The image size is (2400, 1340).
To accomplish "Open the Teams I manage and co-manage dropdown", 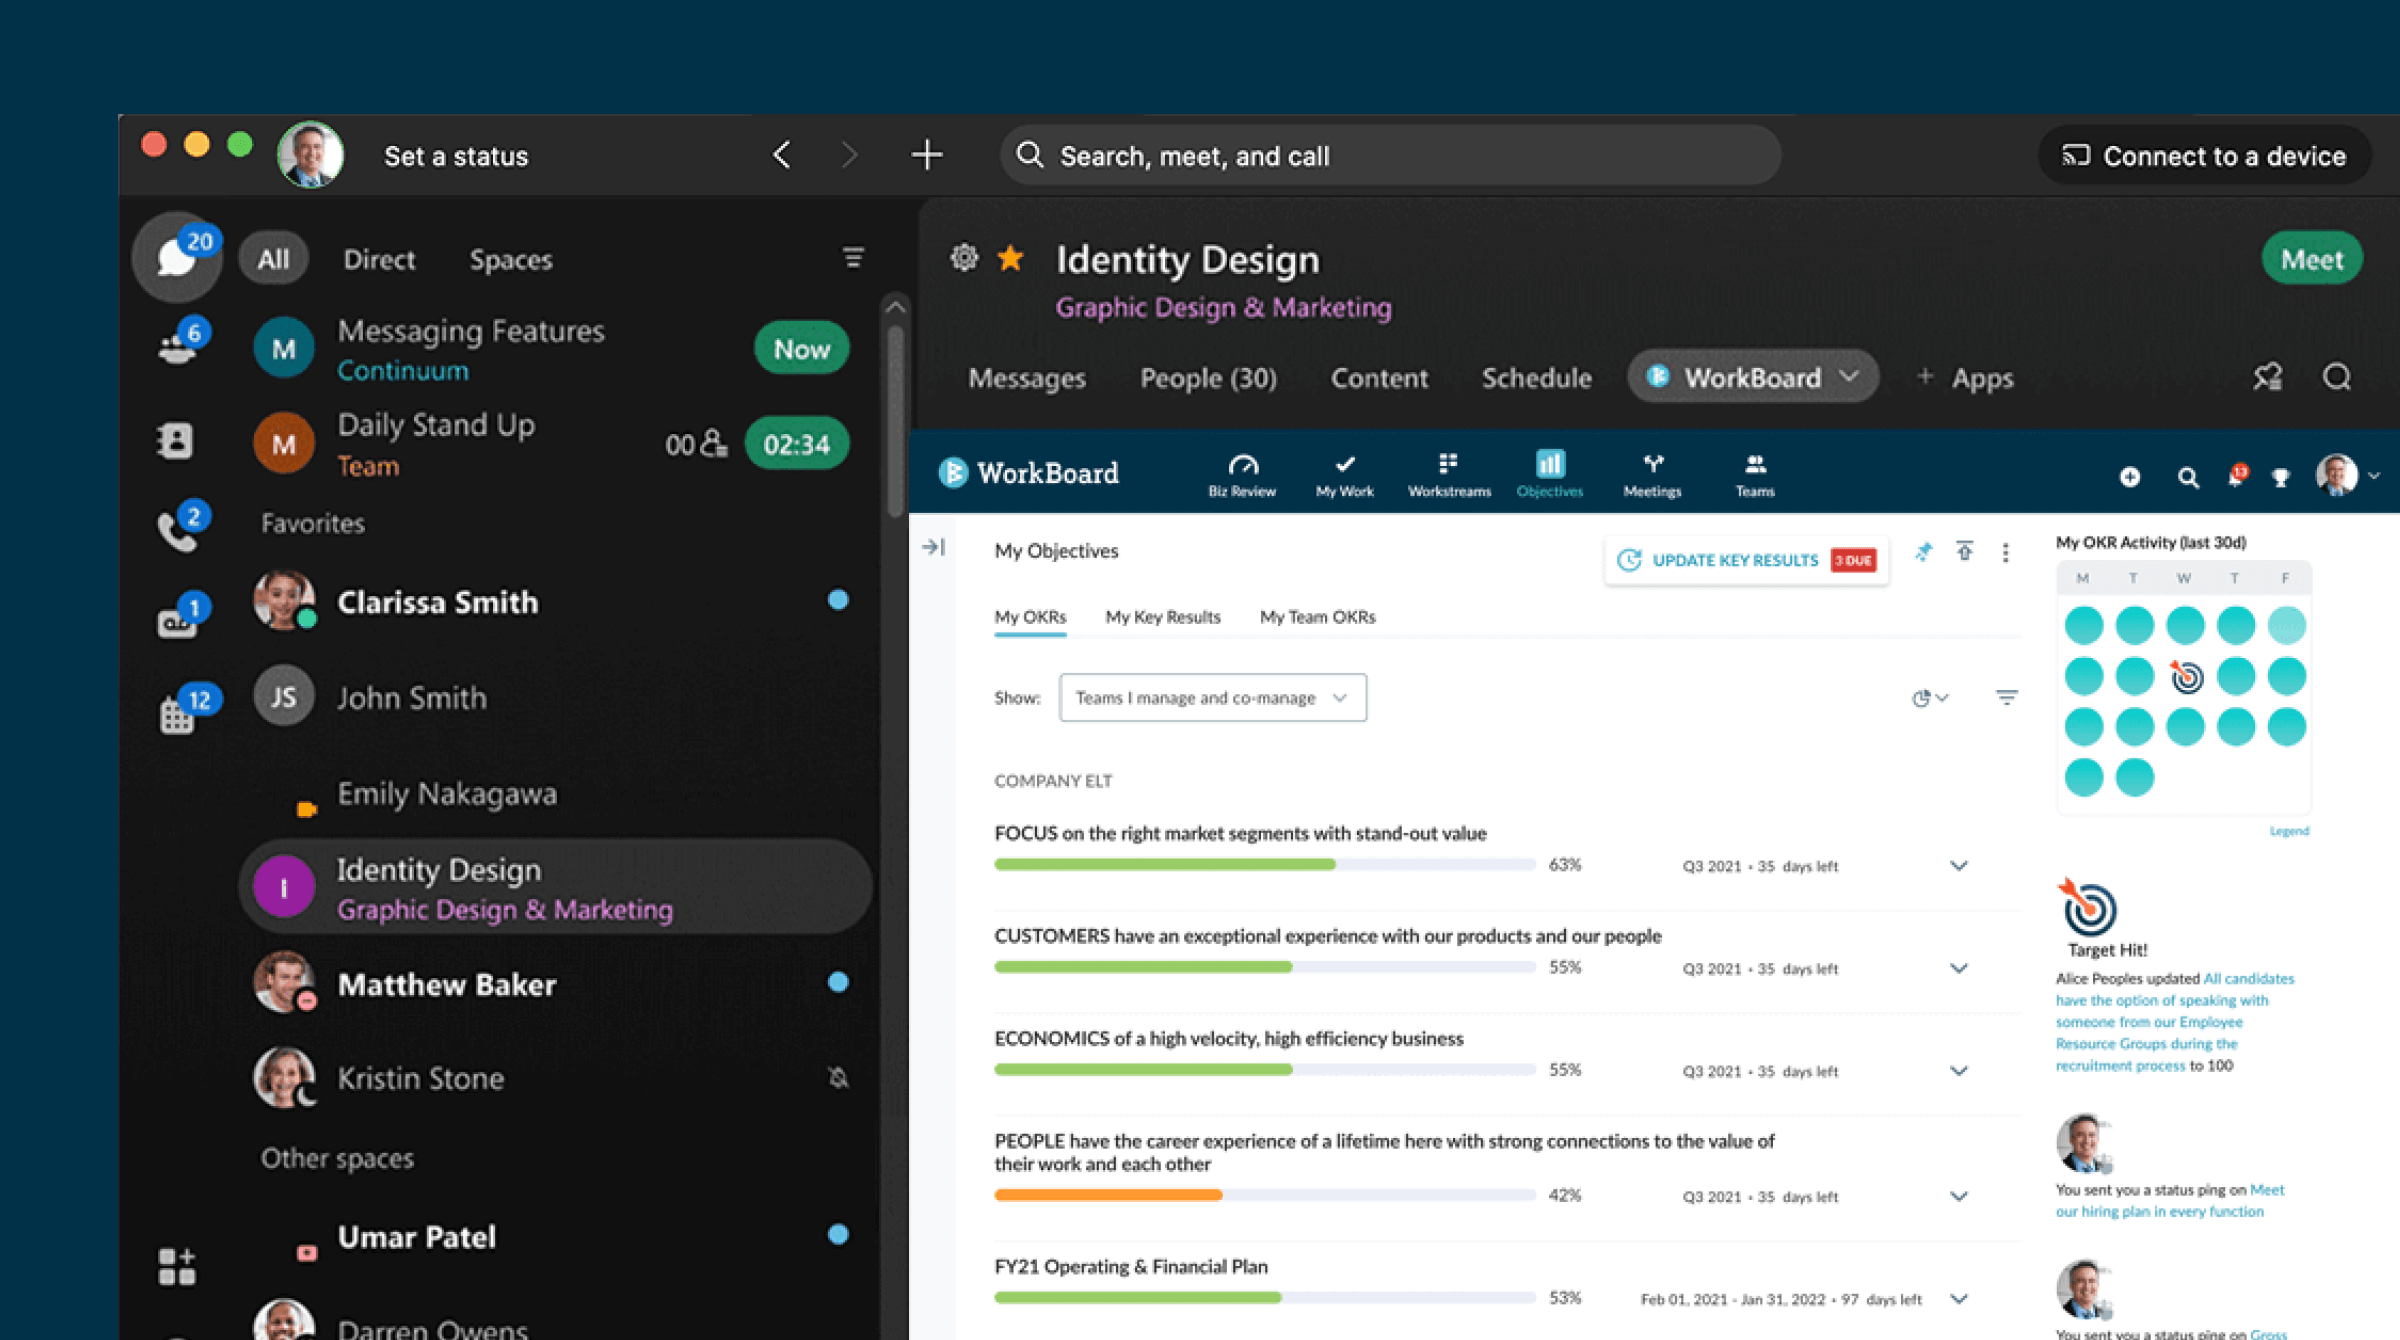I will tap(1212, 697).
